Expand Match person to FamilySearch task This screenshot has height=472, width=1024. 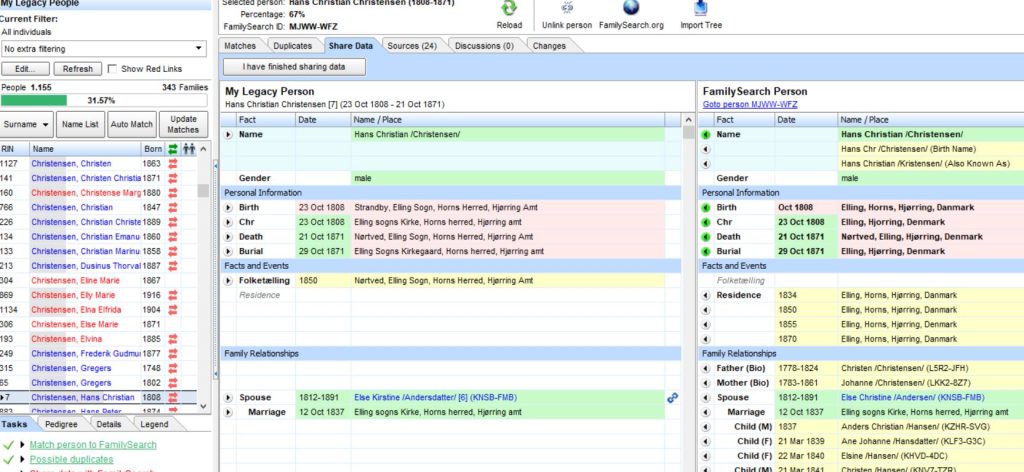click(22, 445)
